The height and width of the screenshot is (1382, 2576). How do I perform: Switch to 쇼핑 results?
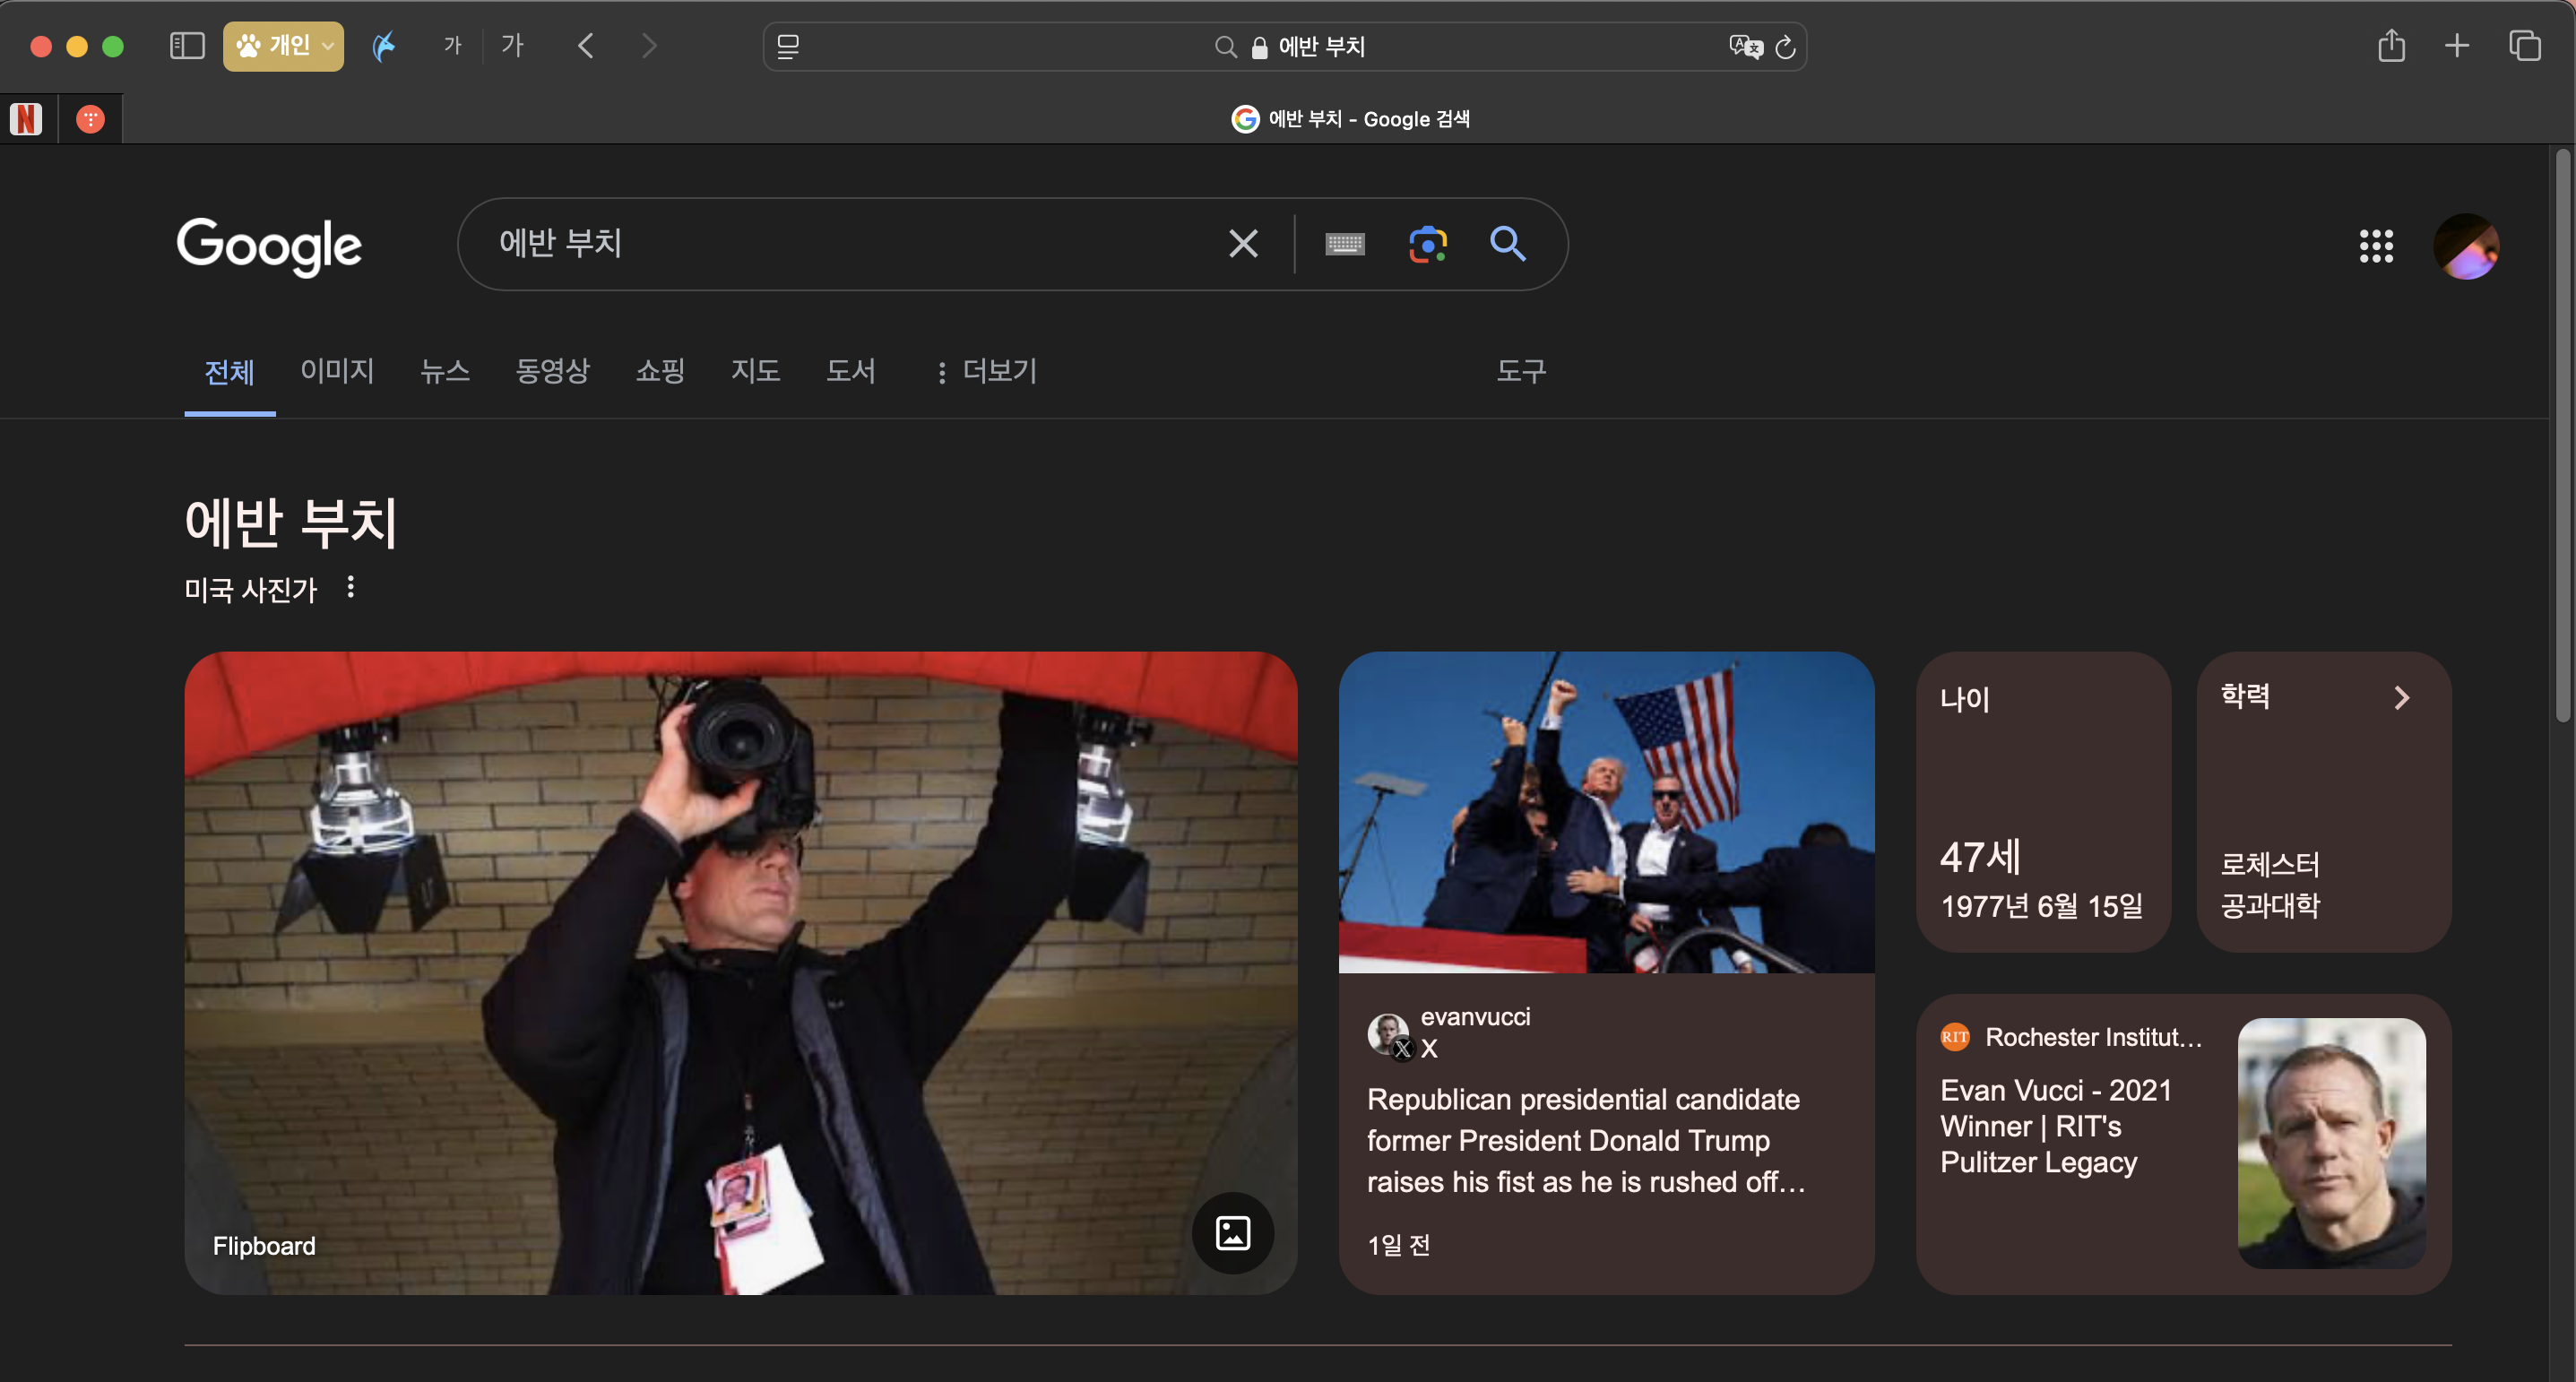click(660, 371)
